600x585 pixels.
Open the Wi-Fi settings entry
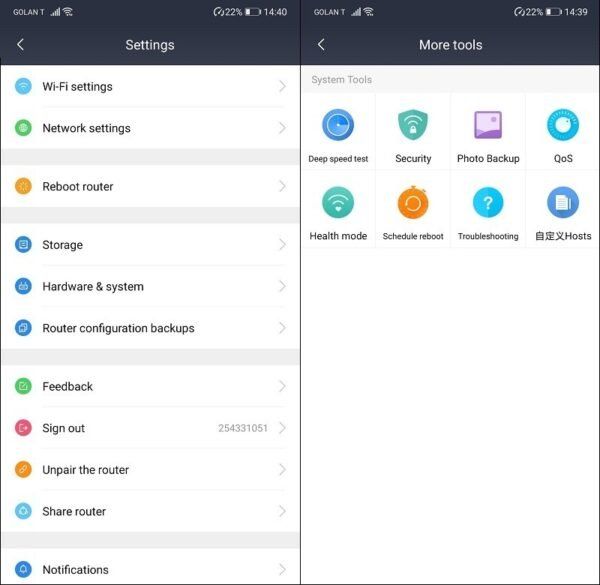pos(150,86)
